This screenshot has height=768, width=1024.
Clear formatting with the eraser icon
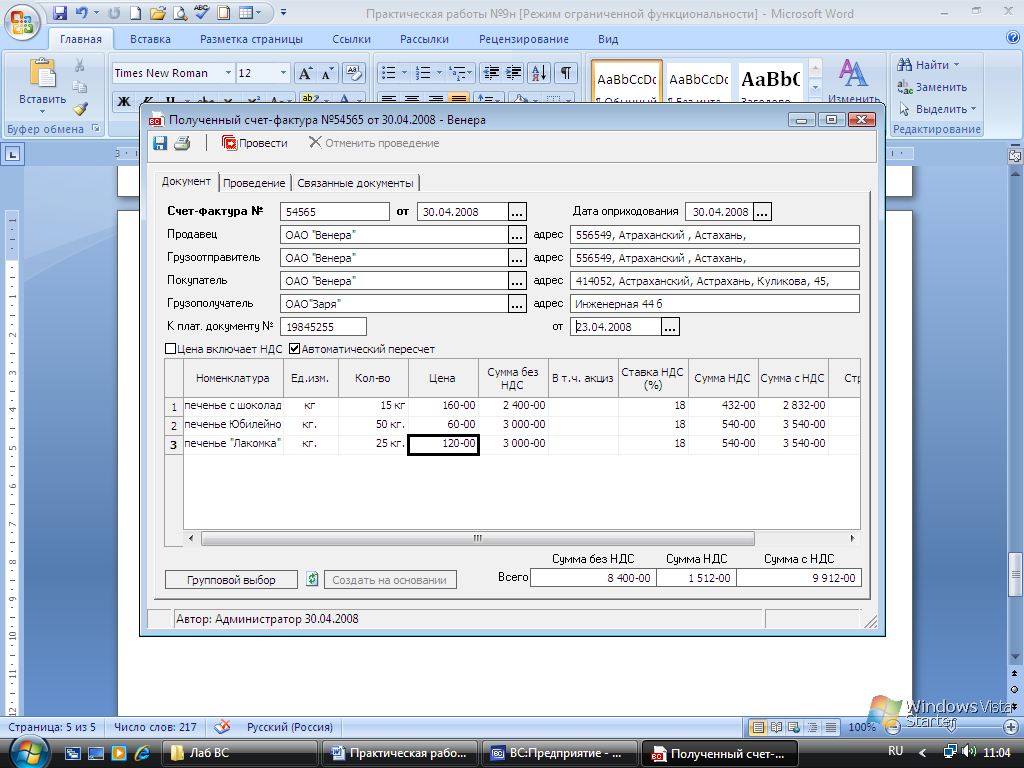[353, 73]
